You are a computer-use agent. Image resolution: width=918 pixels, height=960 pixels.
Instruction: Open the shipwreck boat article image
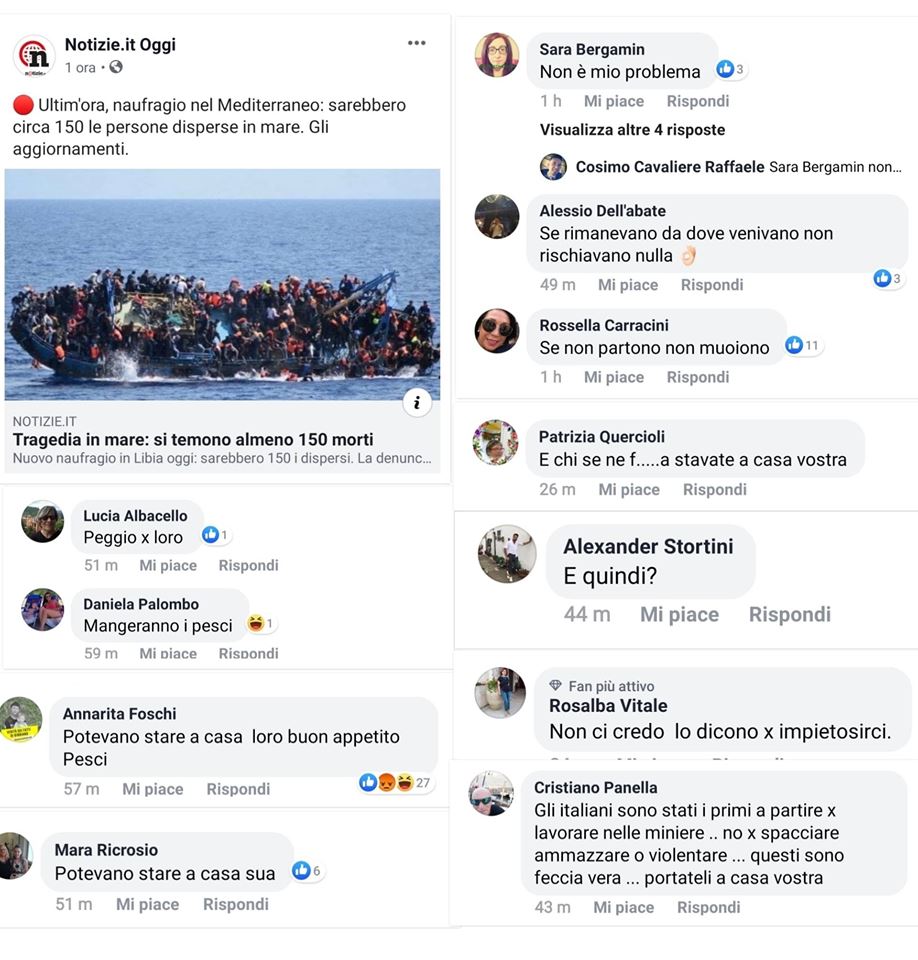tap(222, 284)
